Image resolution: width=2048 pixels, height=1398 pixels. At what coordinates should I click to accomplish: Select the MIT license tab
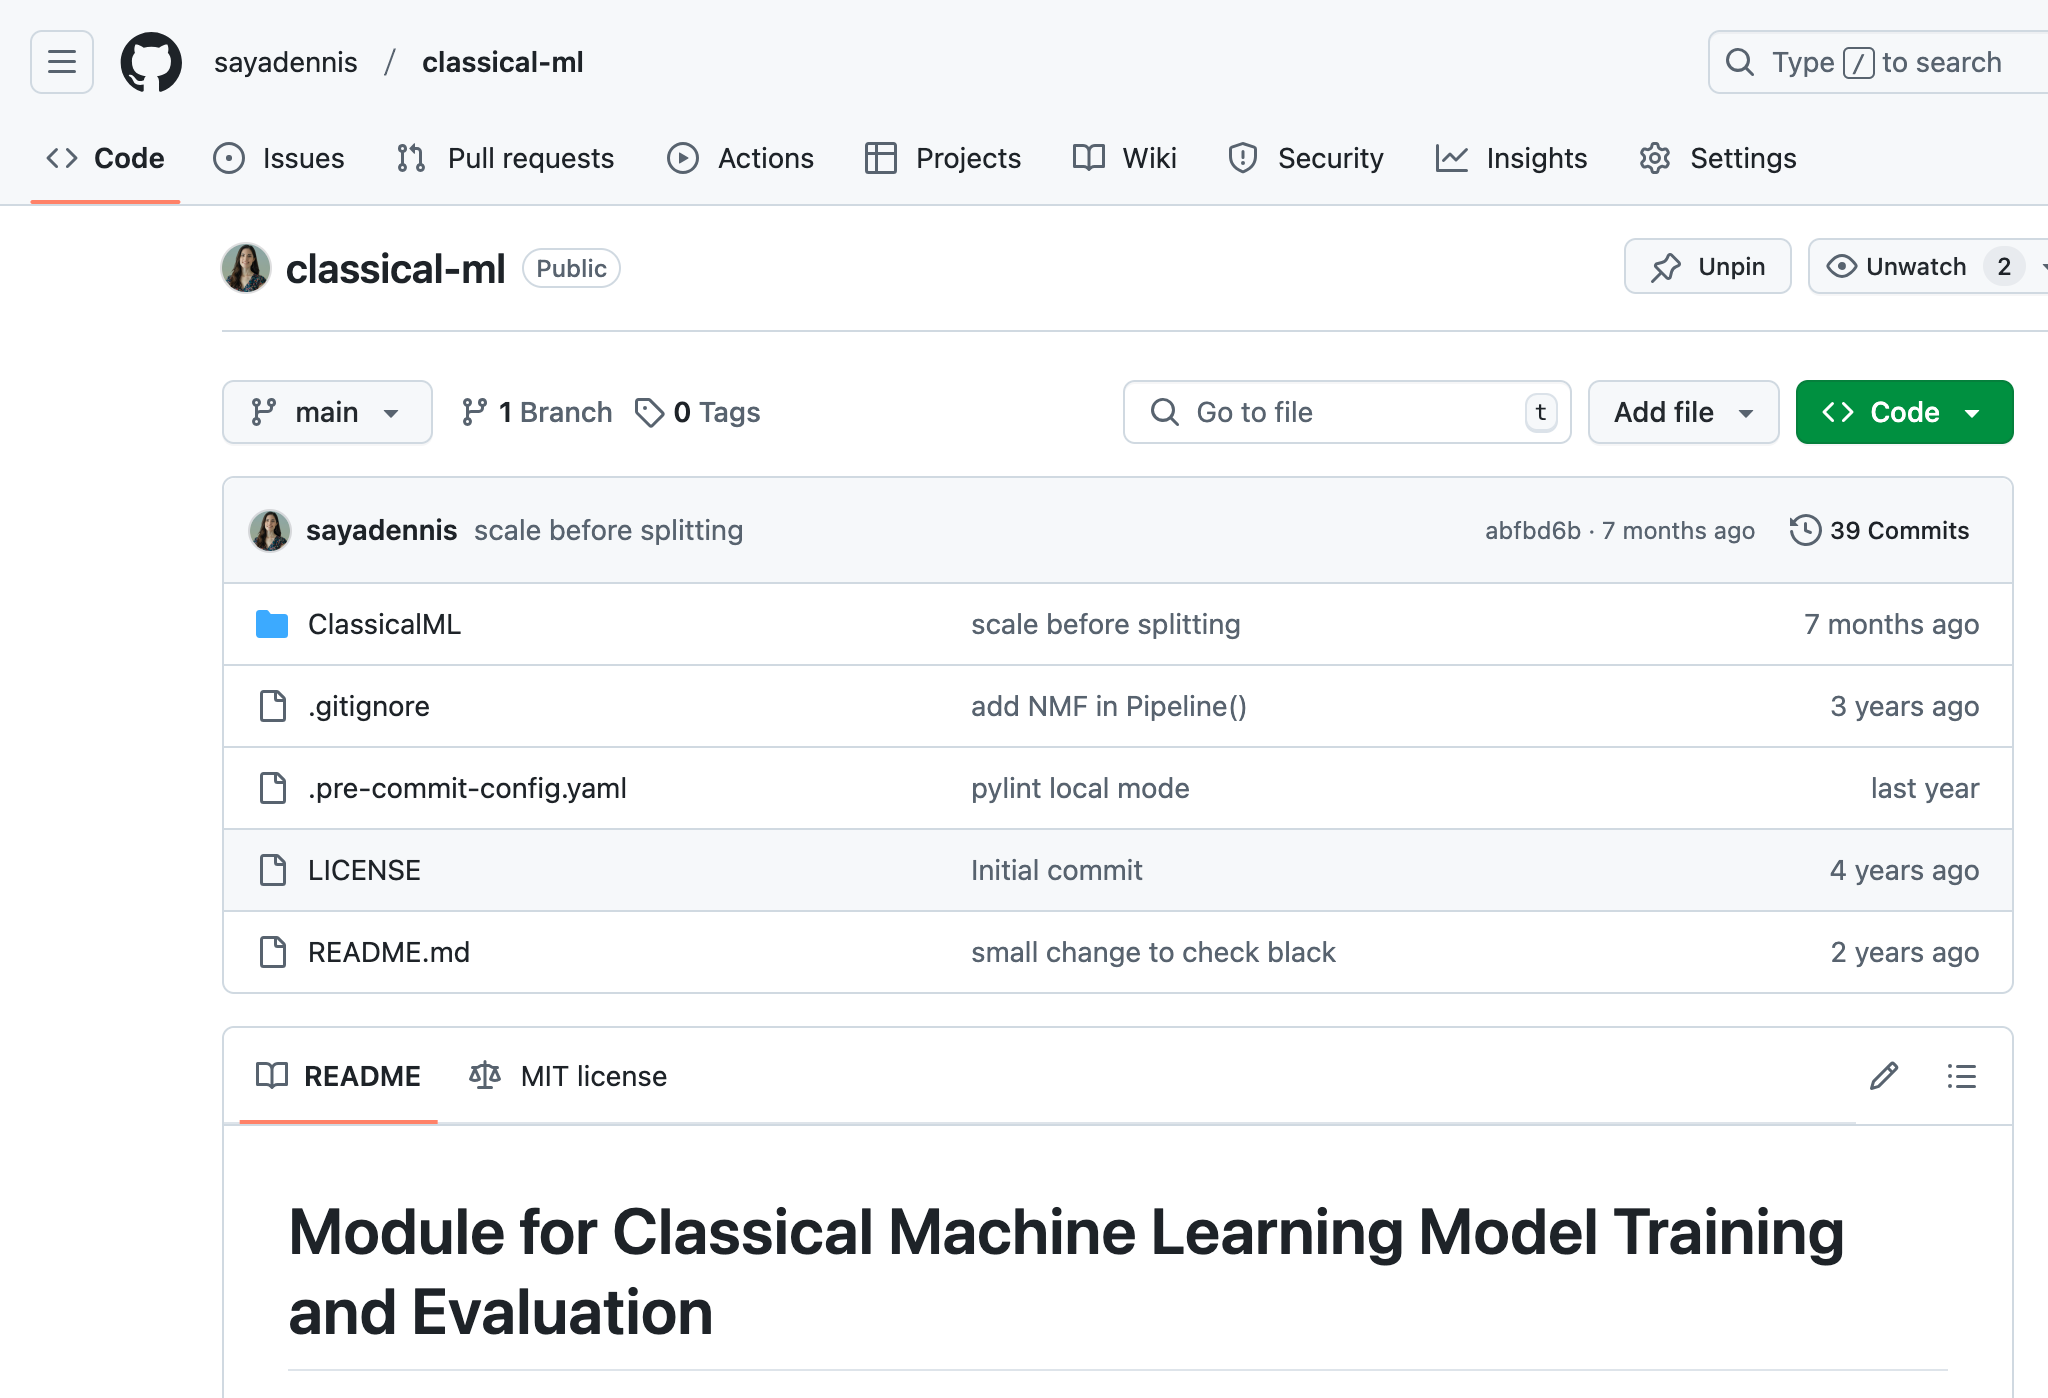[568, 1076]
